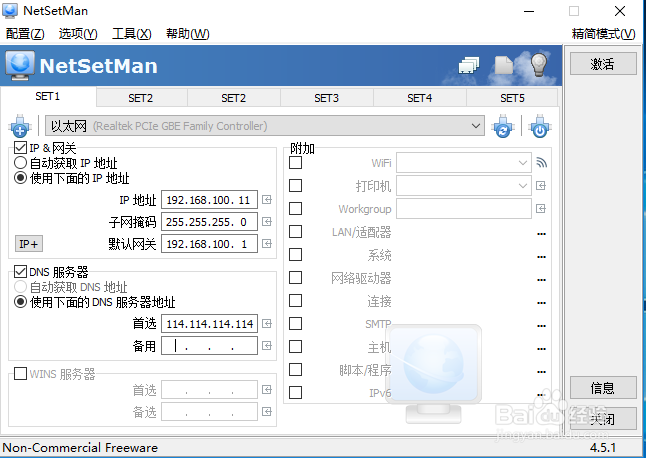Screen dimensions: 646x458
Task: Click arrow icon beside Workgroup field
Action: click(x=541, y=209)
